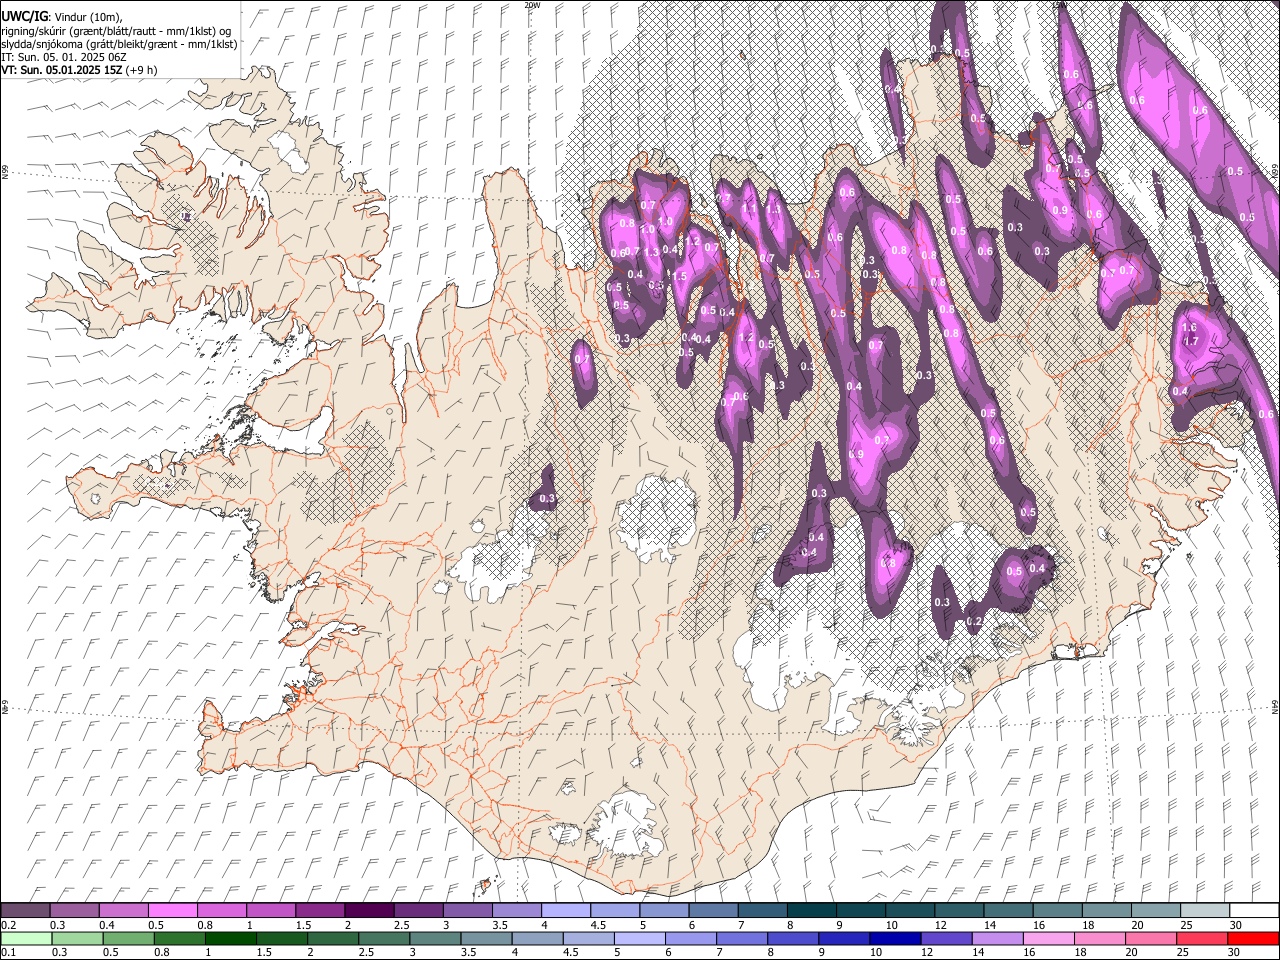Screen dimensions: 1280x960
Task: Click the '1.7' precipitation value on the map
Action: point(1191,341)
